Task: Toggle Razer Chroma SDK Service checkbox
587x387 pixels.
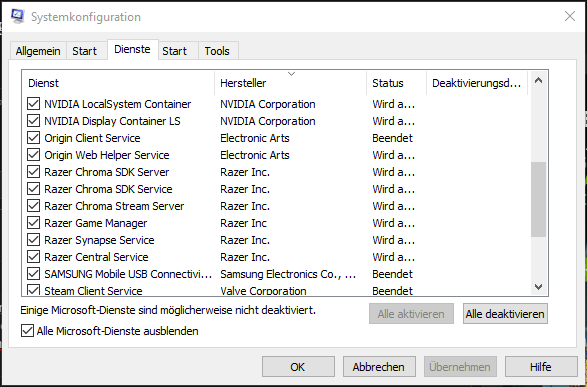Action: click(33, 189)
